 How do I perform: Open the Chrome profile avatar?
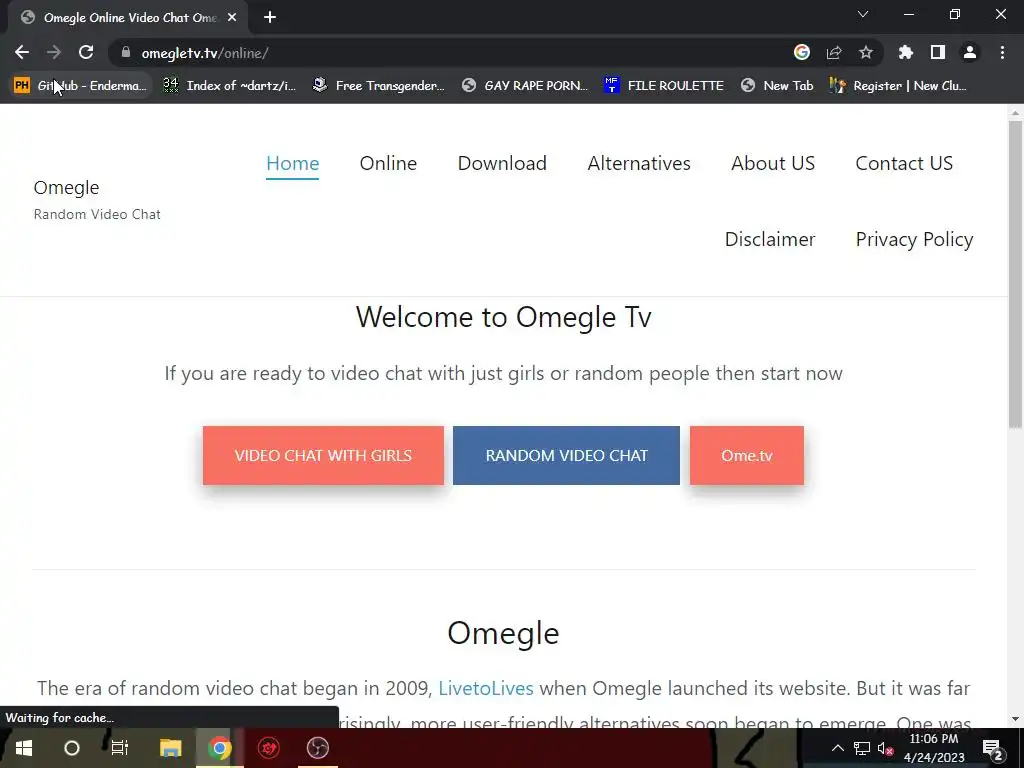click(x=970, y=52)
